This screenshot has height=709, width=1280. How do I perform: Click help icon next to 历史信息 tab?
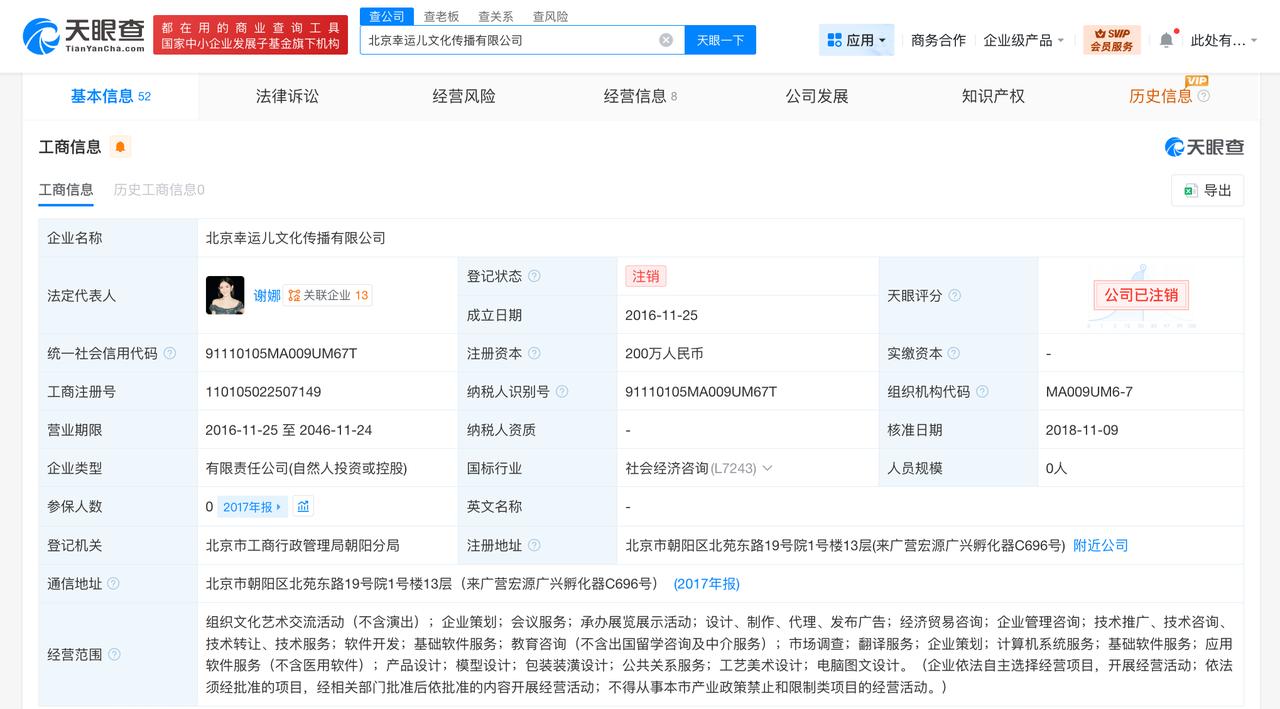(1203, 96)
